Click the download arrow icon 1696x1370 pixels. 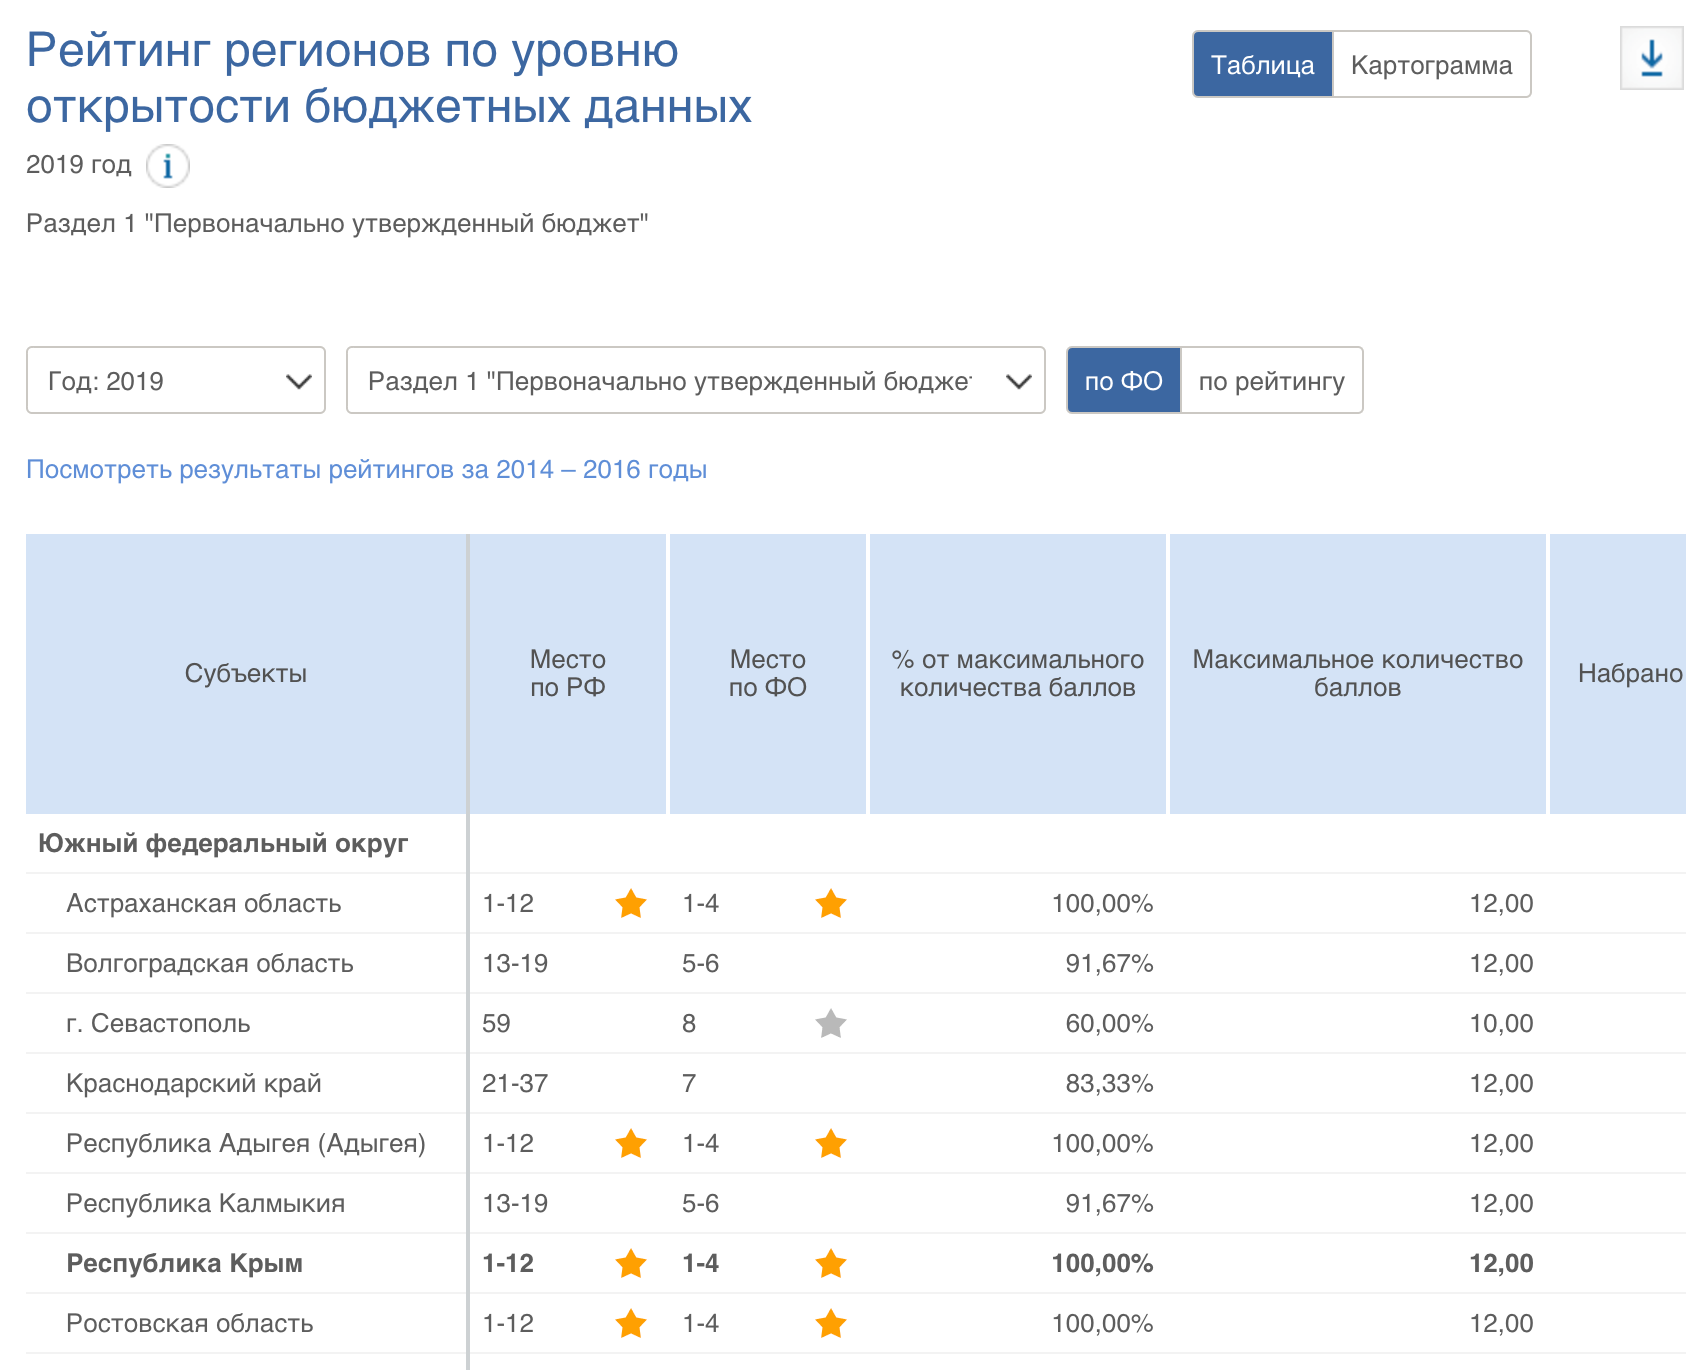tap(1651, 59)
